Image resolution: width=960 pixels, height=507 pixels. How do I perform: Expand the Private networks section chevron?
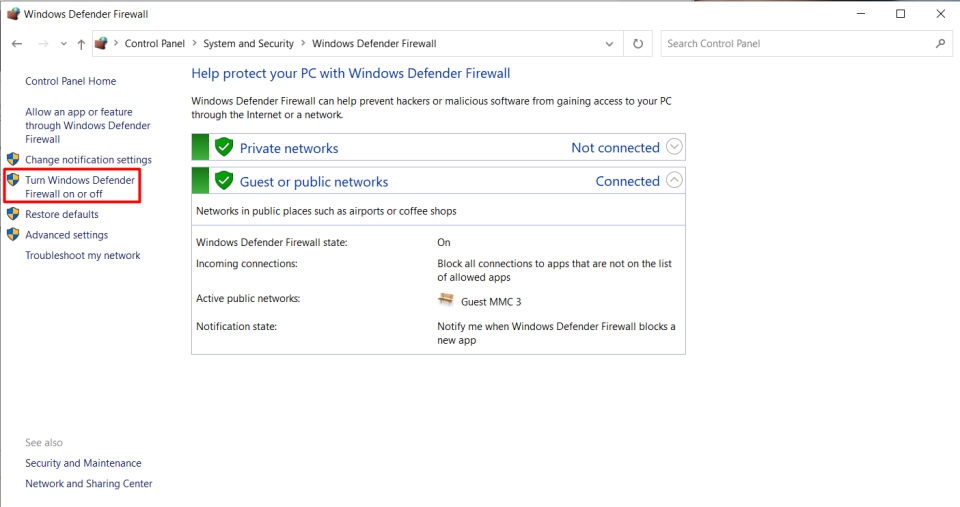coord(675,147)
